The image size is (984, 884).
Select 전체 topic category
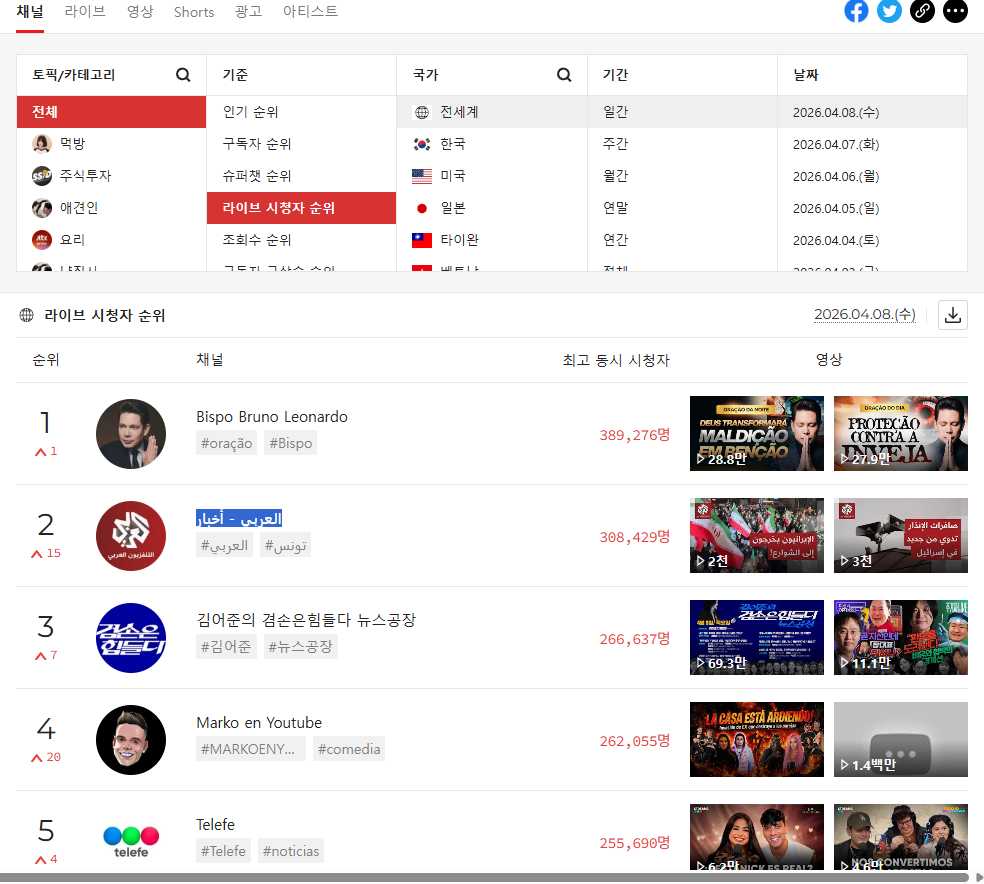(x=112, y=112)
